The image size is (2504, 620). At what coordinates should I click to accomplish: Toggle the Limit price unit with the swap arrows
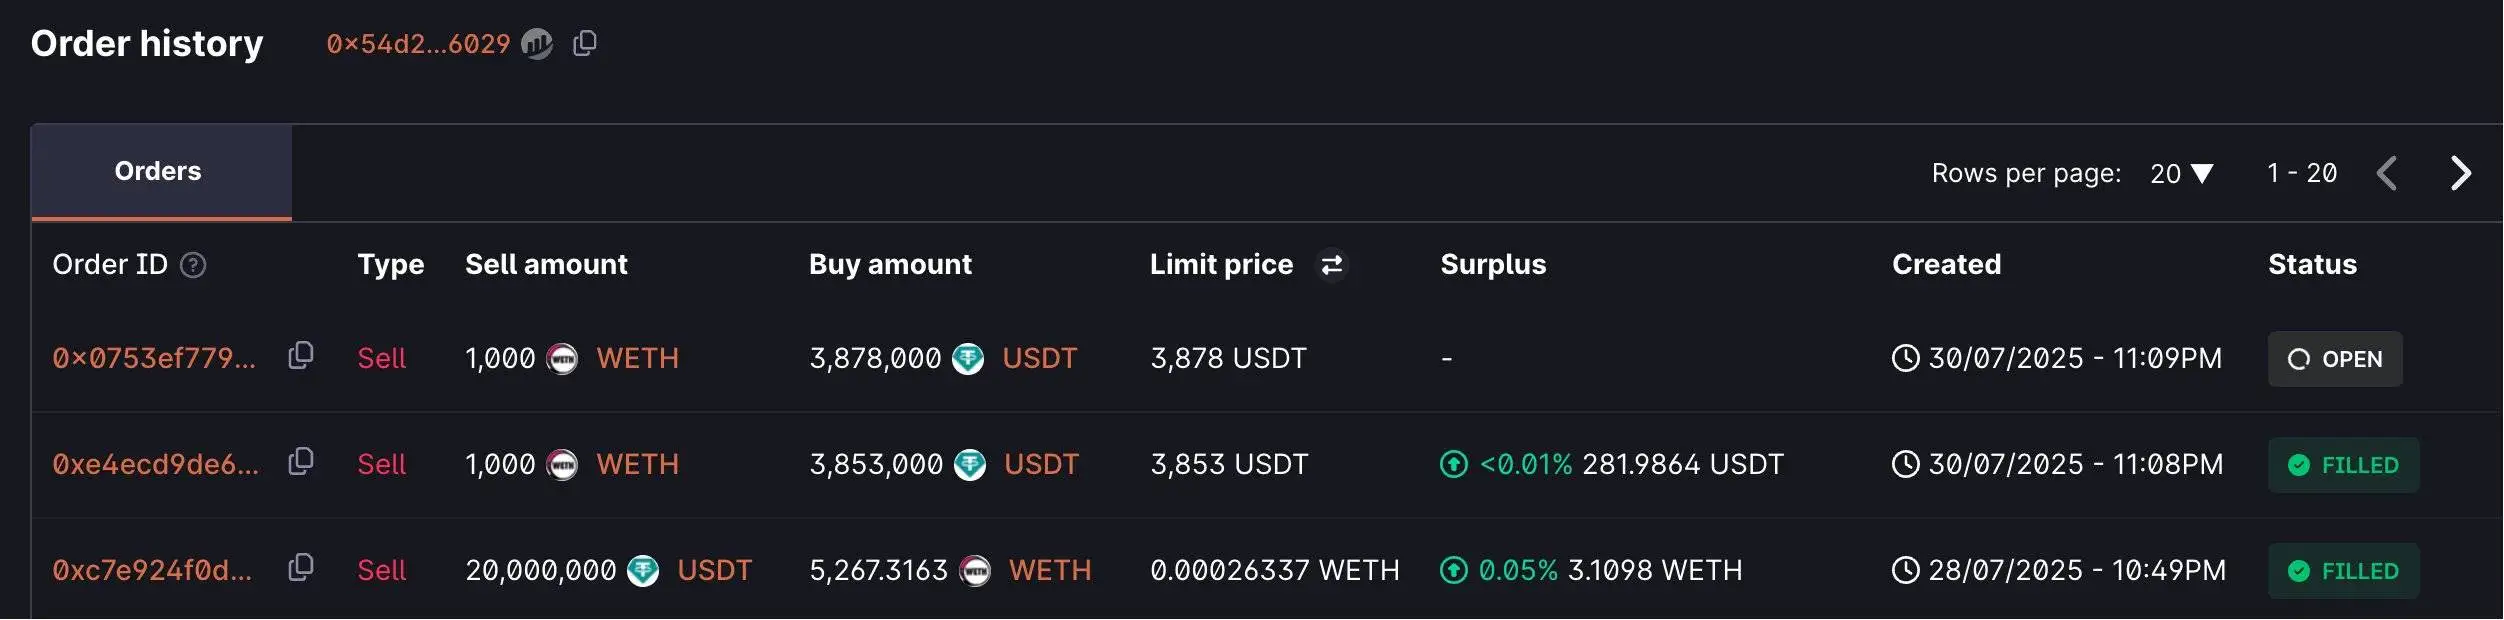coord(1330,265)
